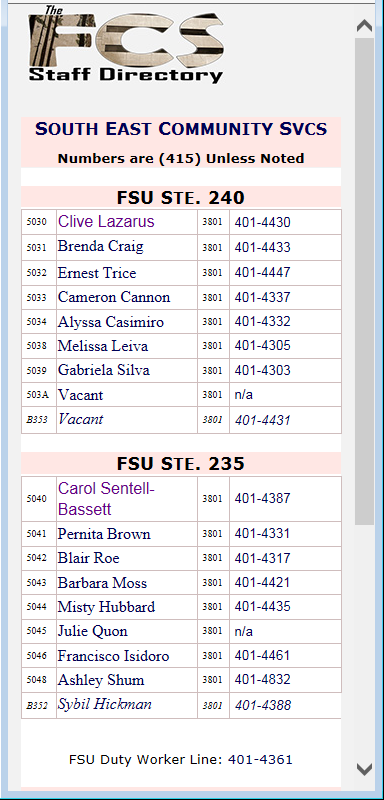Image resolution: width=384 pixels, height=800 pixels.
Task: Click the FSU Duty Worker Line text
Action: click(x=181, y=759)
